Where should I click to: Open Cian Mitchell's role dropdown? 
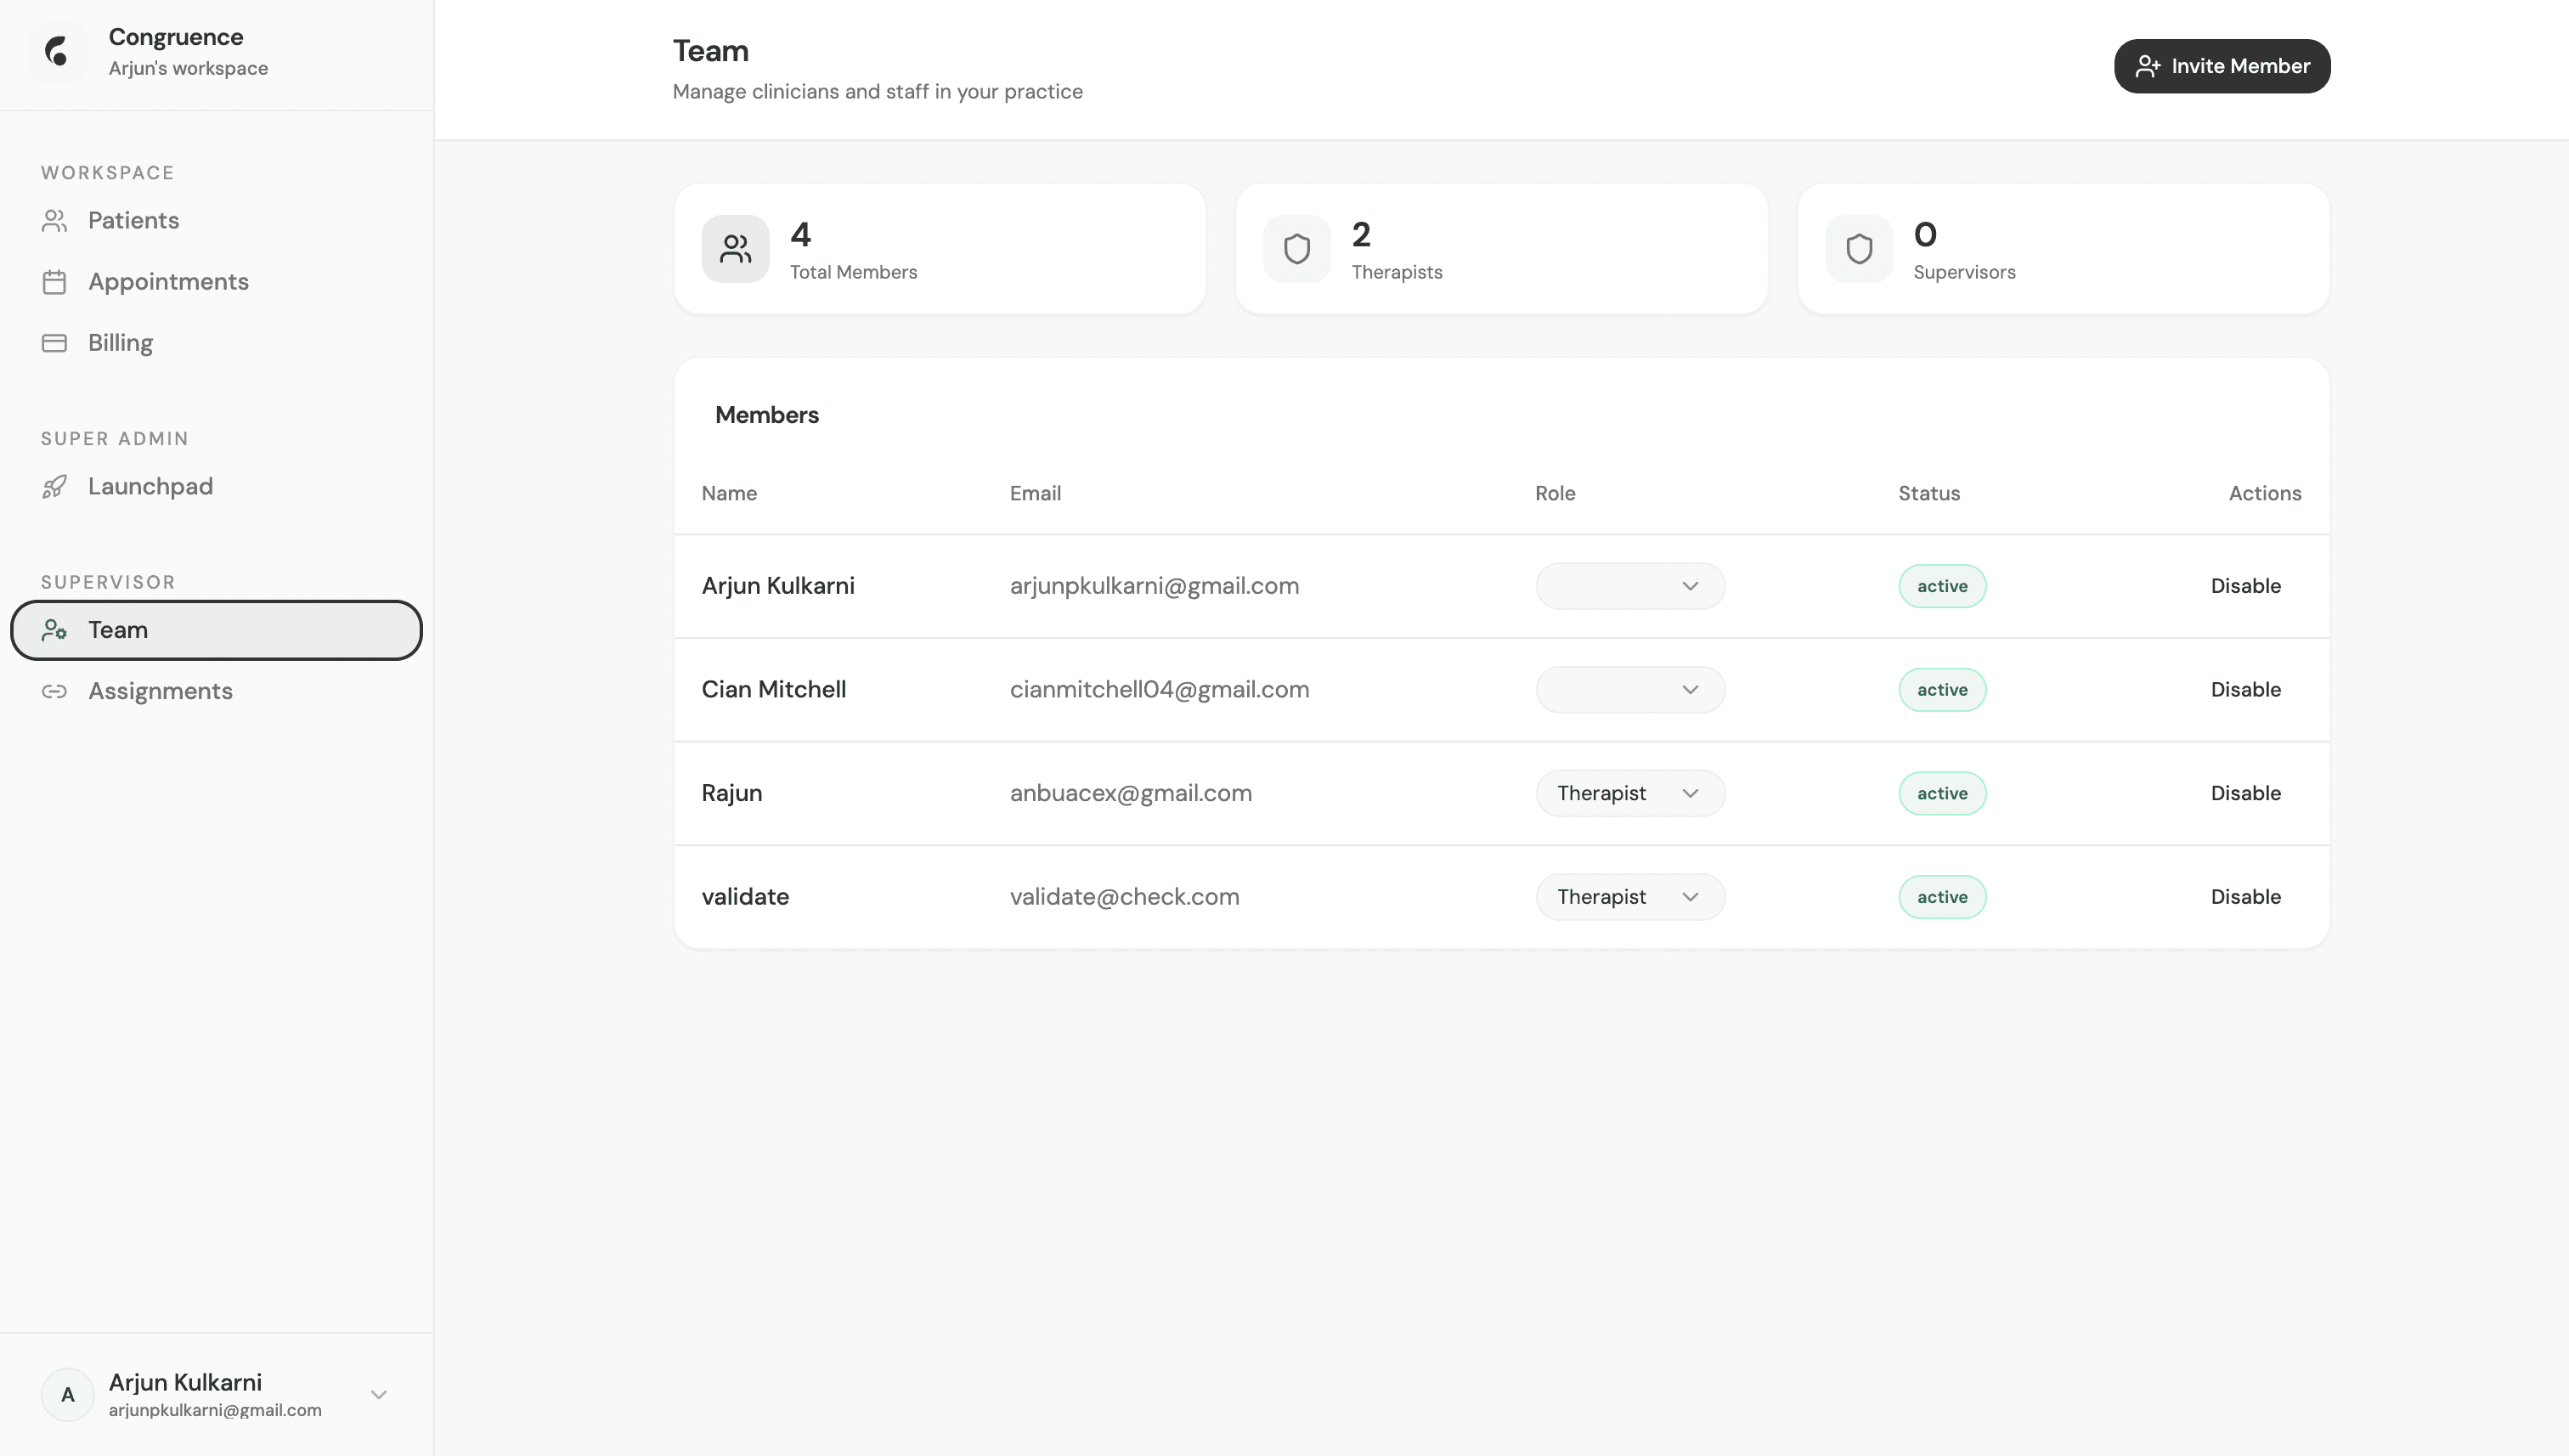(1629, 690)
